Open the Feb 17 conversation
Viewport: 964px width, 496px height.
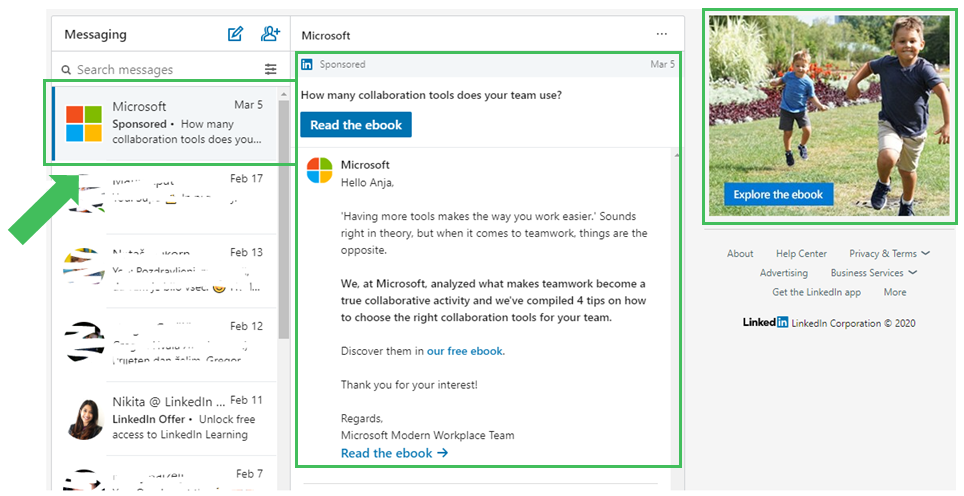[x=165, y=197]
